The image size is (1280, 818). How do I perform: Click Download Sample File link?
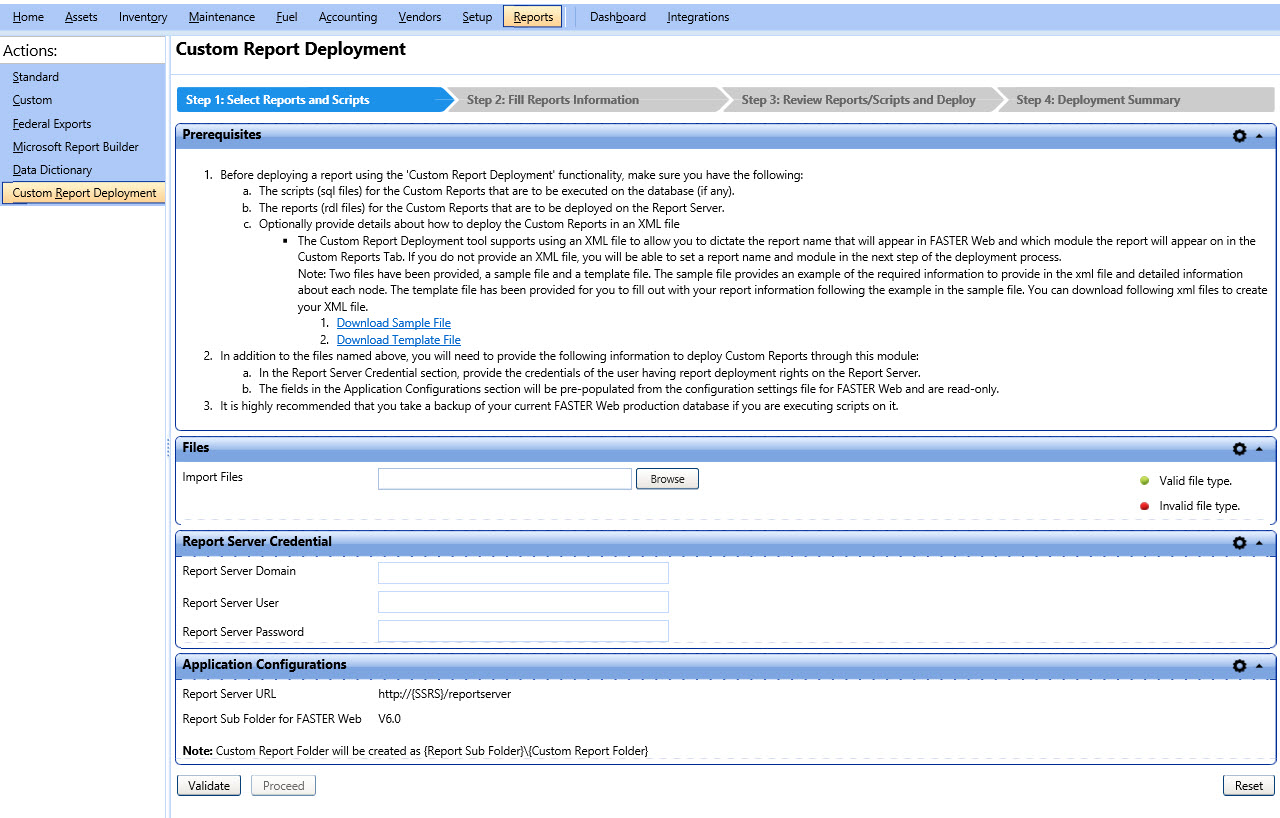(394, 323)
